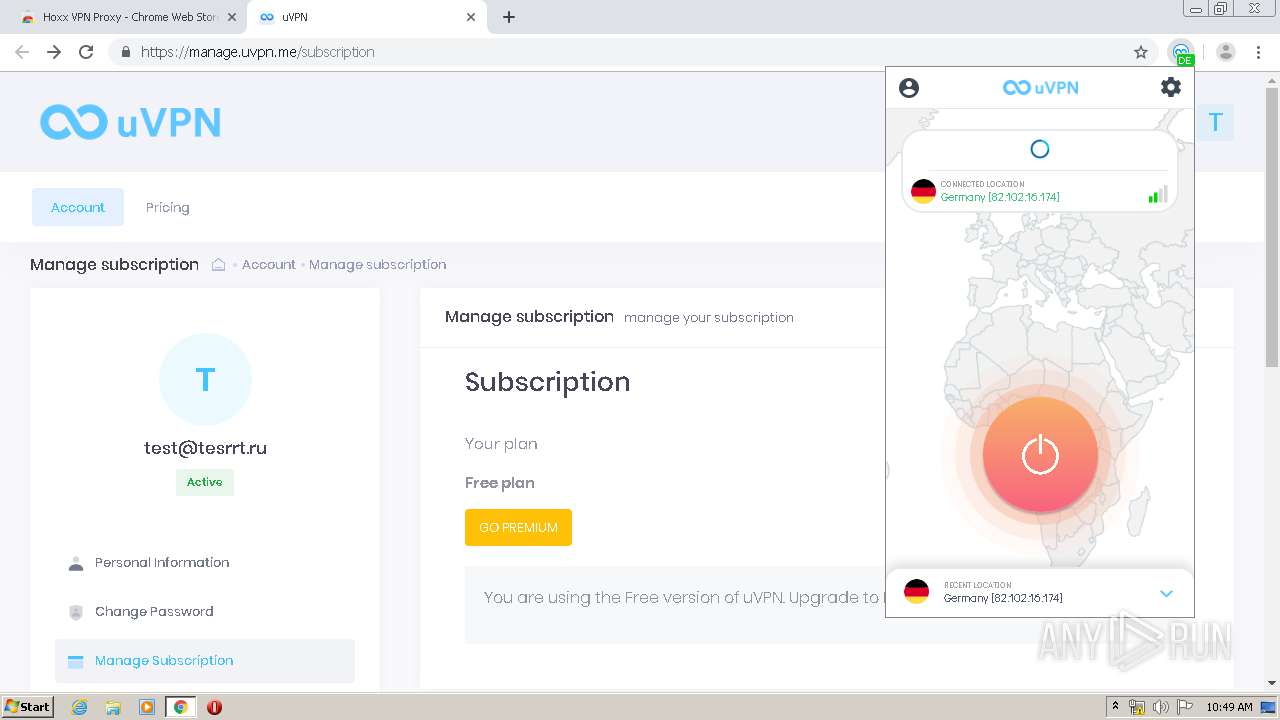Click the uVPN extension icon in toolbar
This screenshot has height=720, width=1280.
coord(1181,52)
